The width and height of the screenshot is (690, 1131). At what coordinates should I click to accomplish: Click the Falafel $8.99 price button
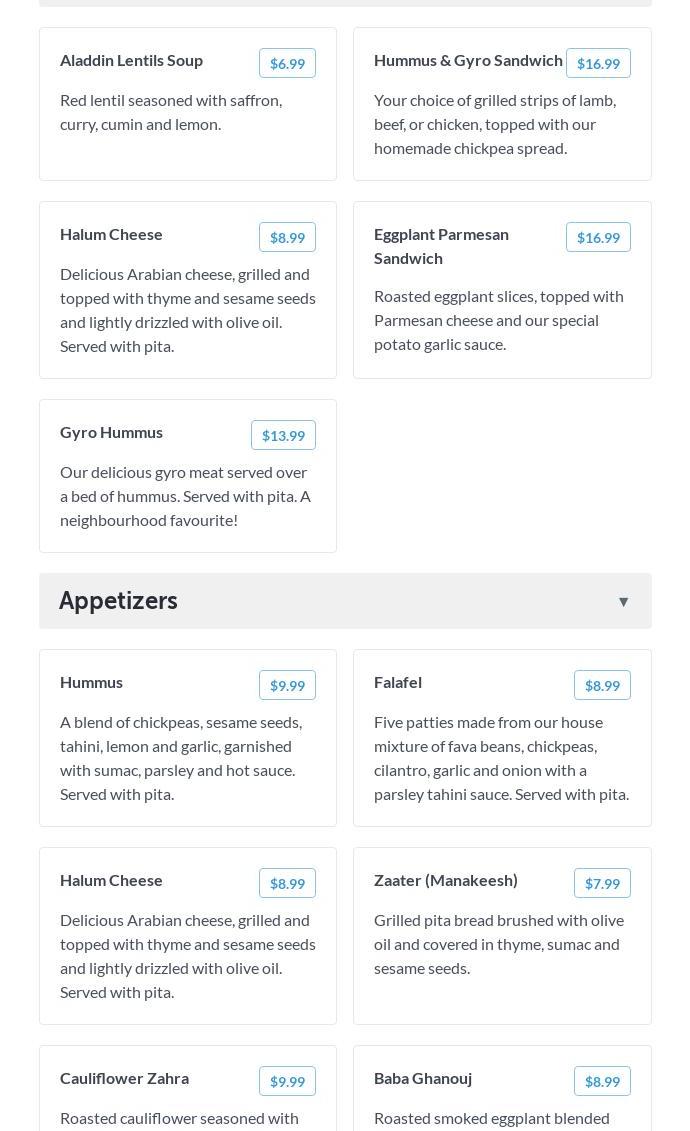coord(602,685)
